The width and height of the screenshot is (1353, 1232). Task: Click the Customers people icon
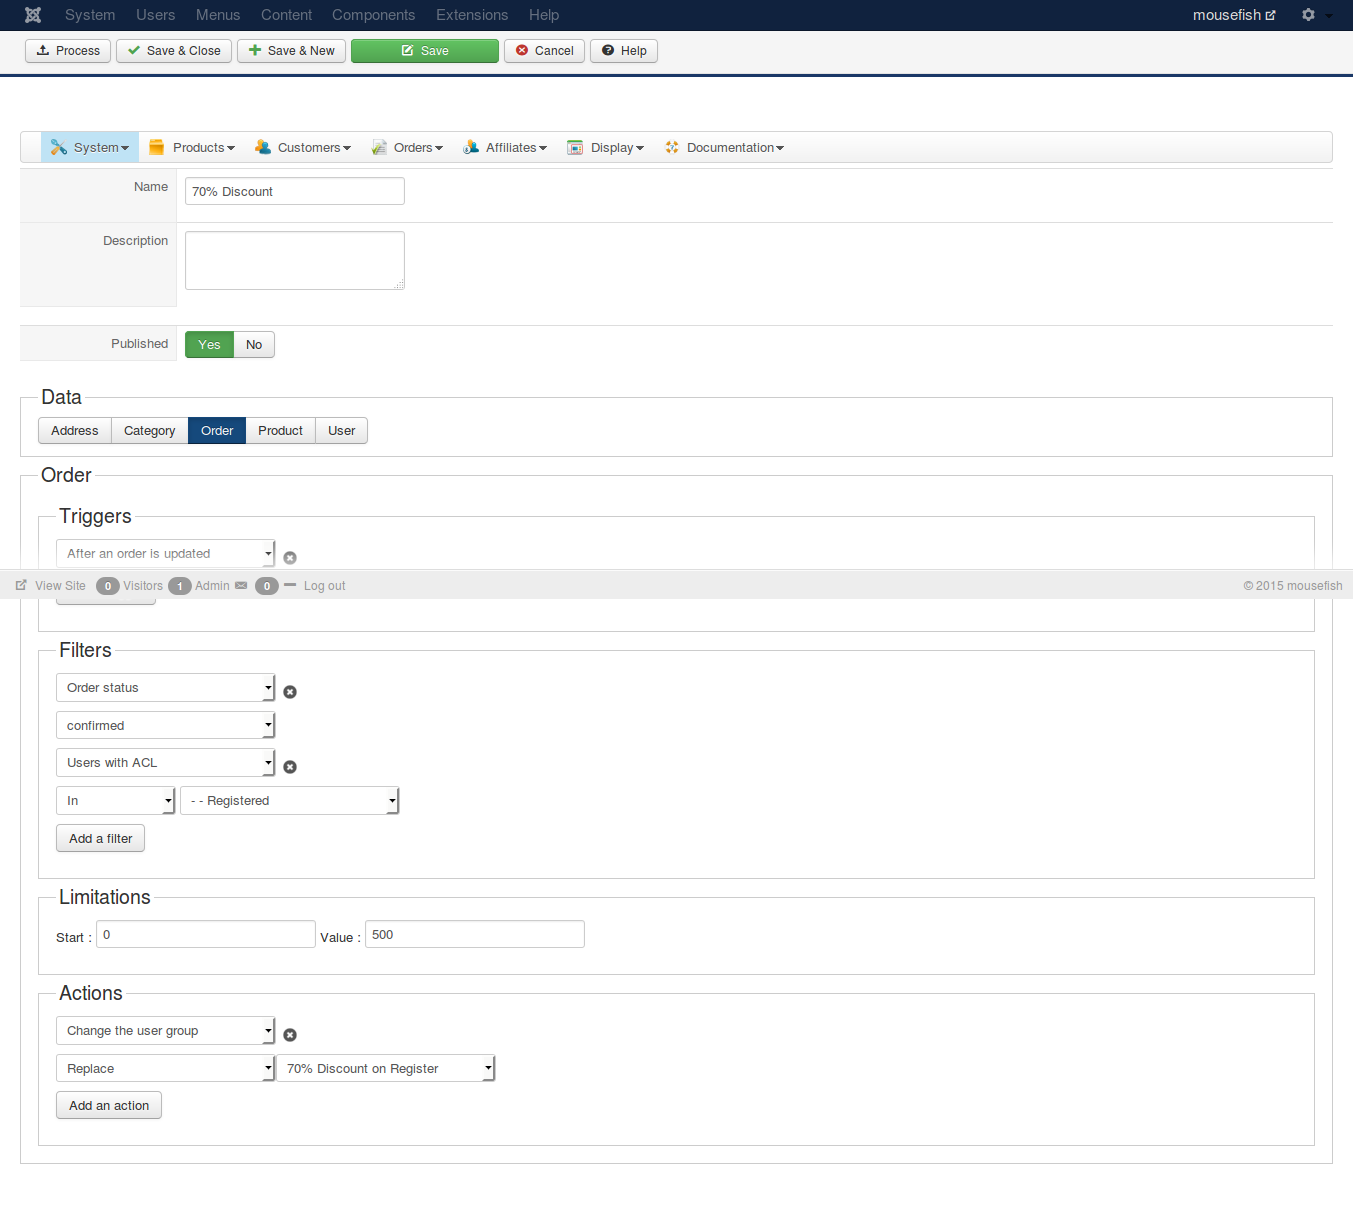[263, 147]
